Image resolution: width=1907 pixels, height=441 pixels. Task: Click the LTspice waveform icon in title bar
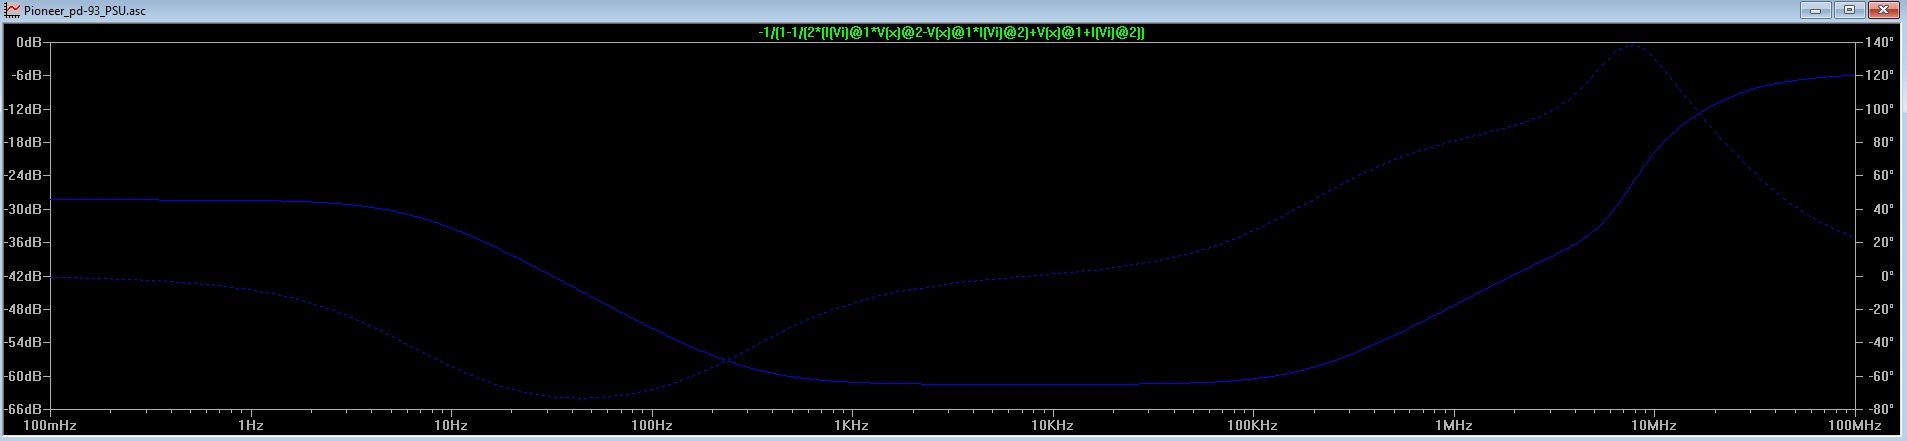coord(12,9)
